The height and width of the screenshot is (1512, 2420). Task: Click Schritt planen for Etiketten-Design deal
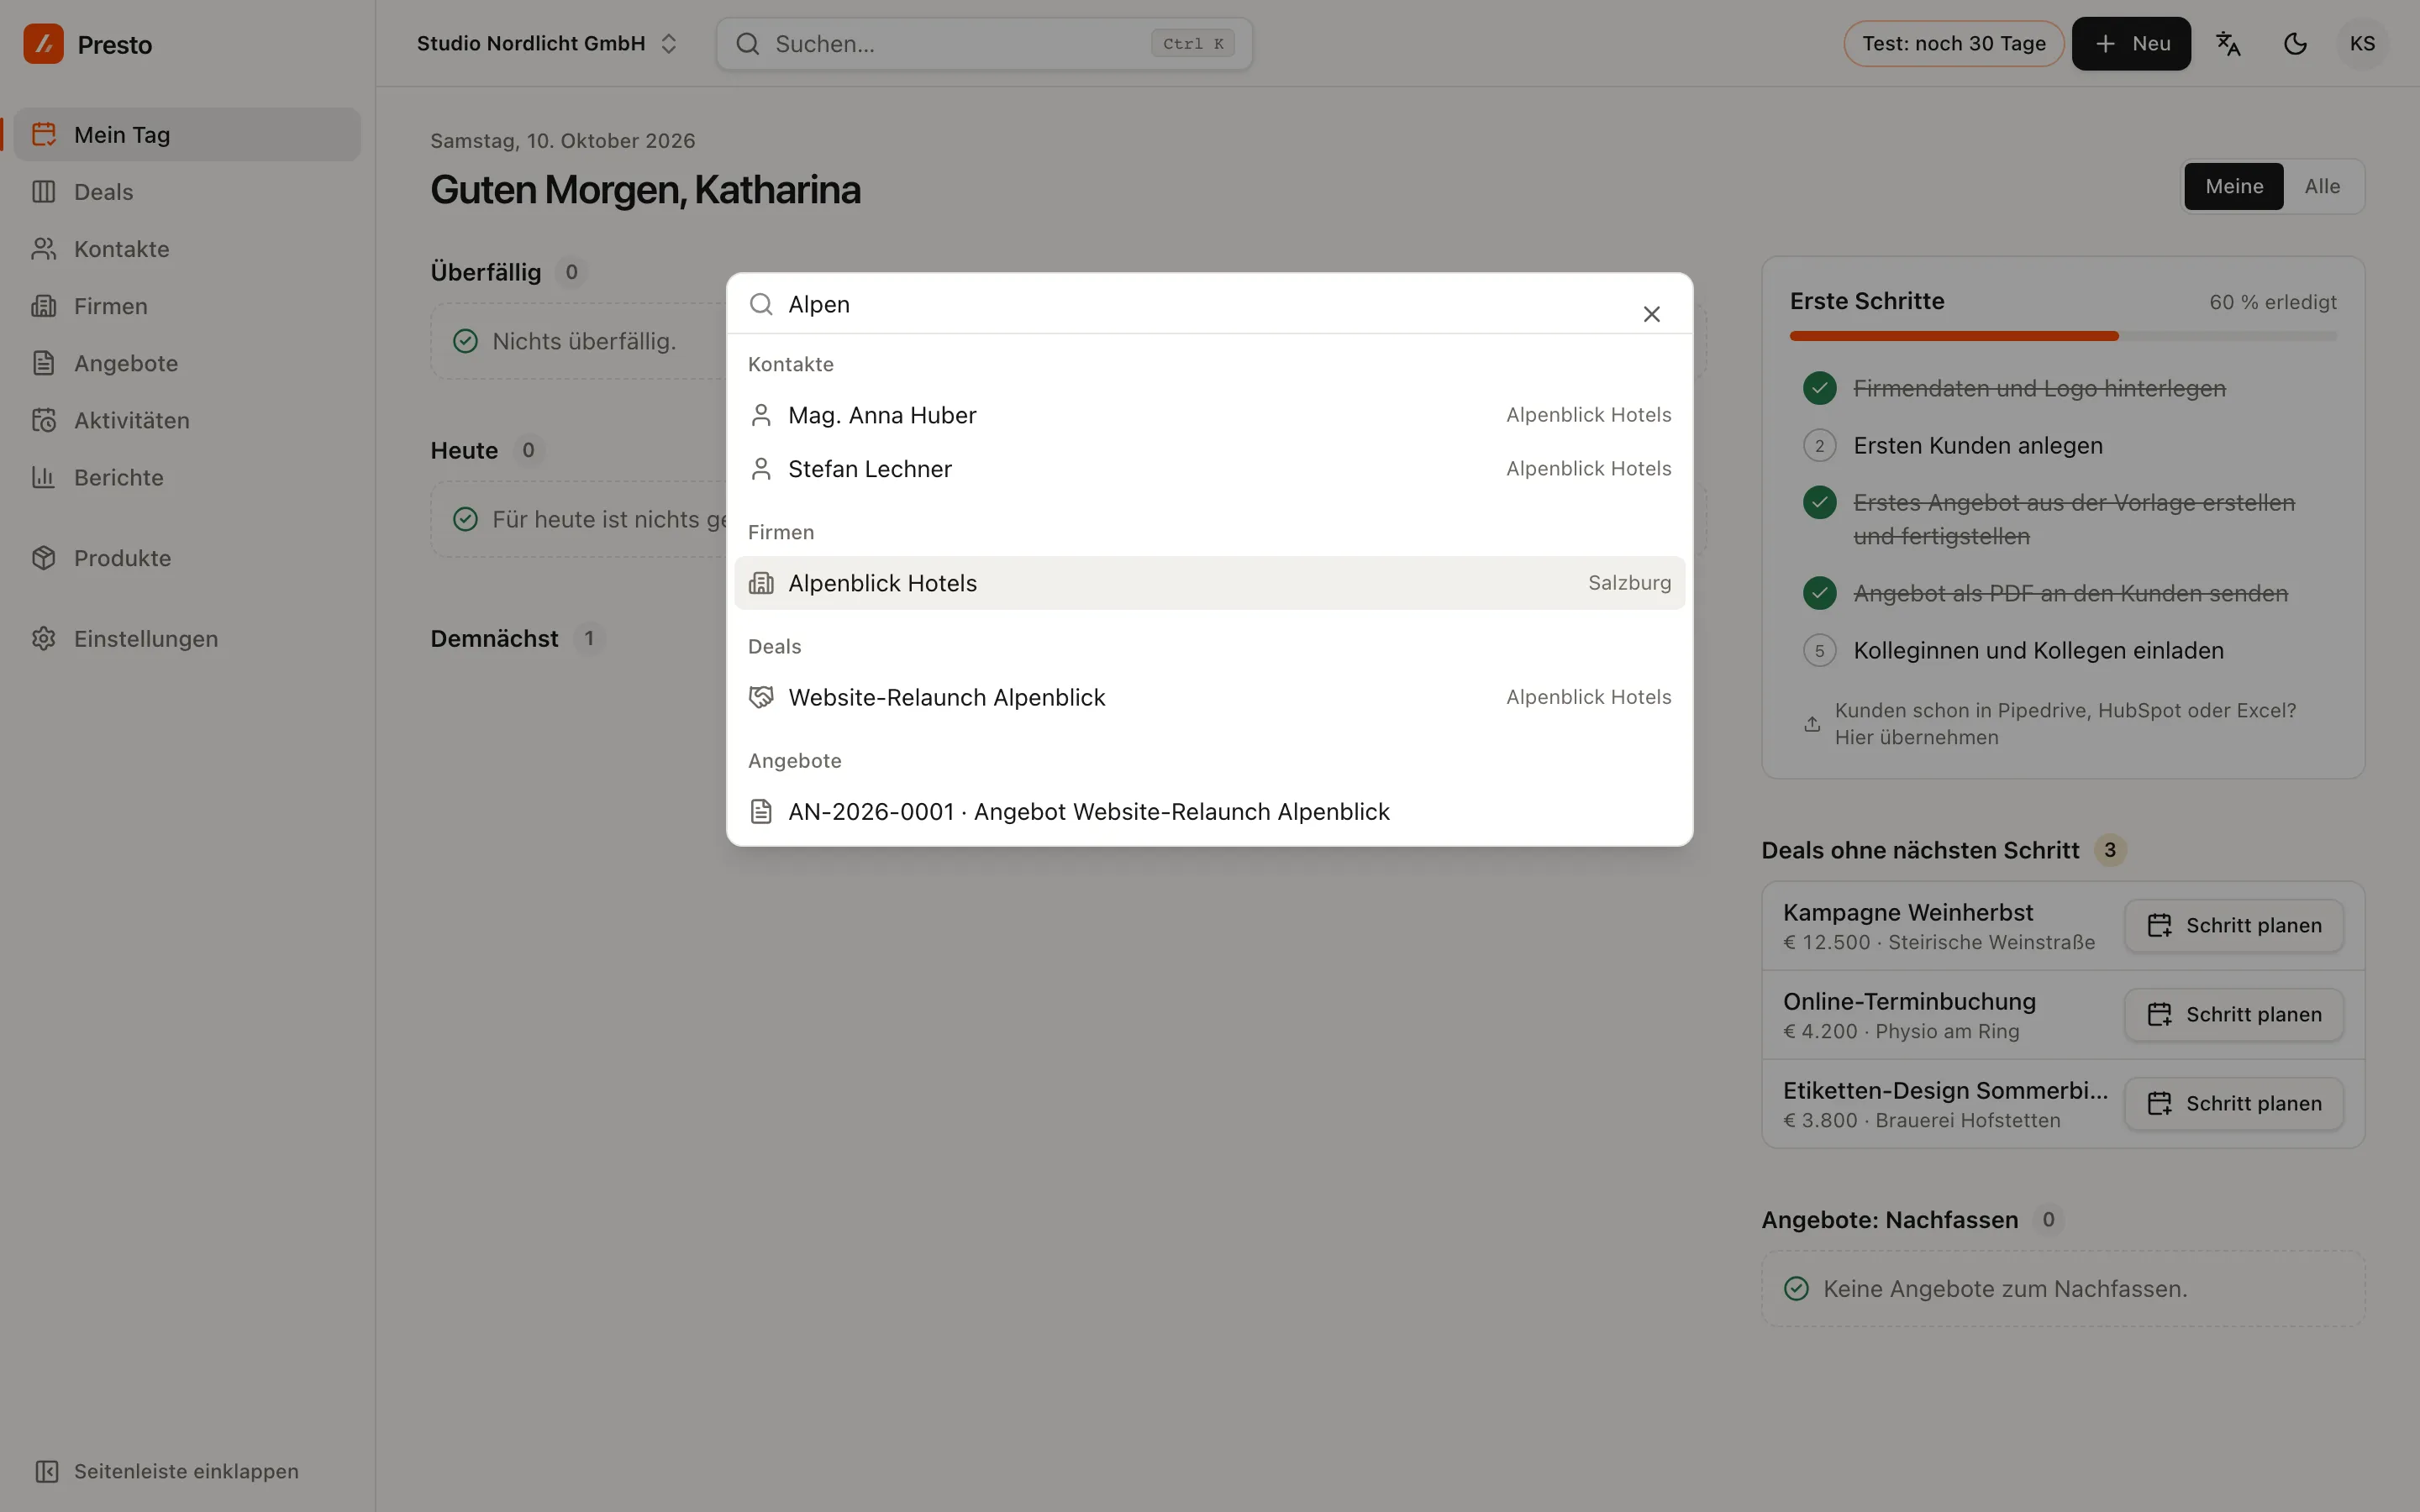[2234, 1103]
